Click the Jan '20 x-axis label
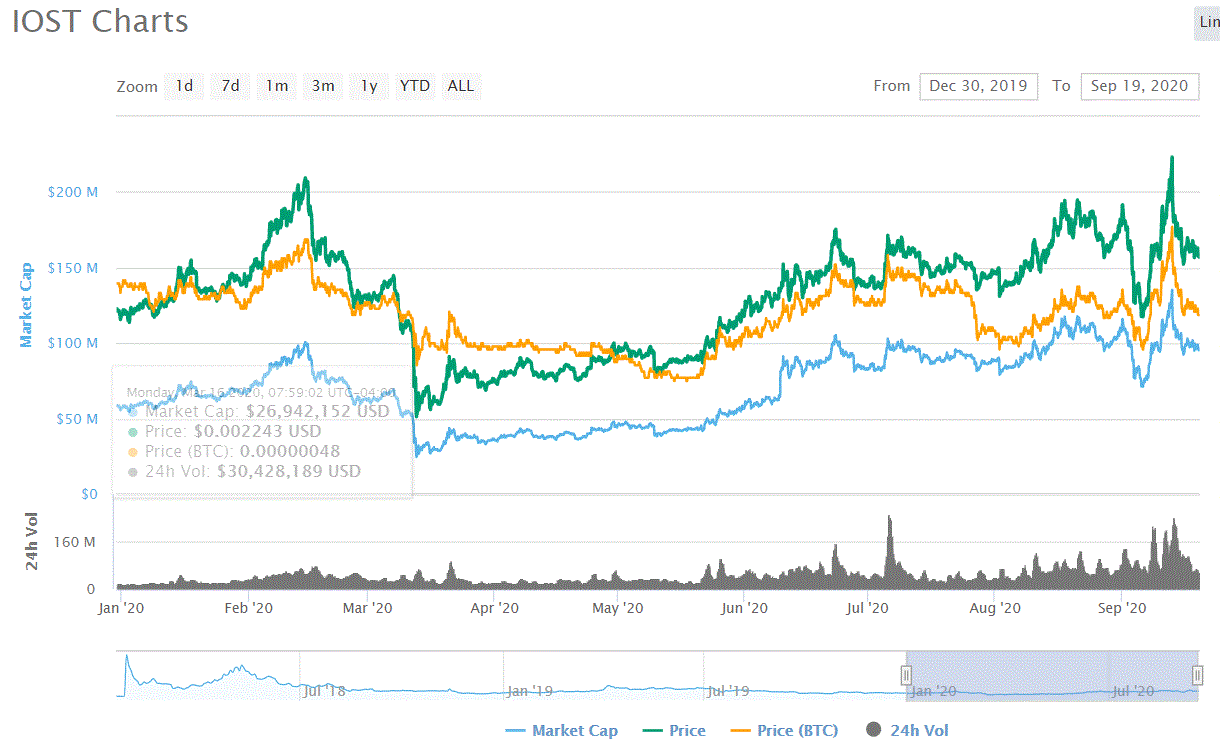Screen dimensions: 1220x747 pyautogui.click(x=122, y=607)
